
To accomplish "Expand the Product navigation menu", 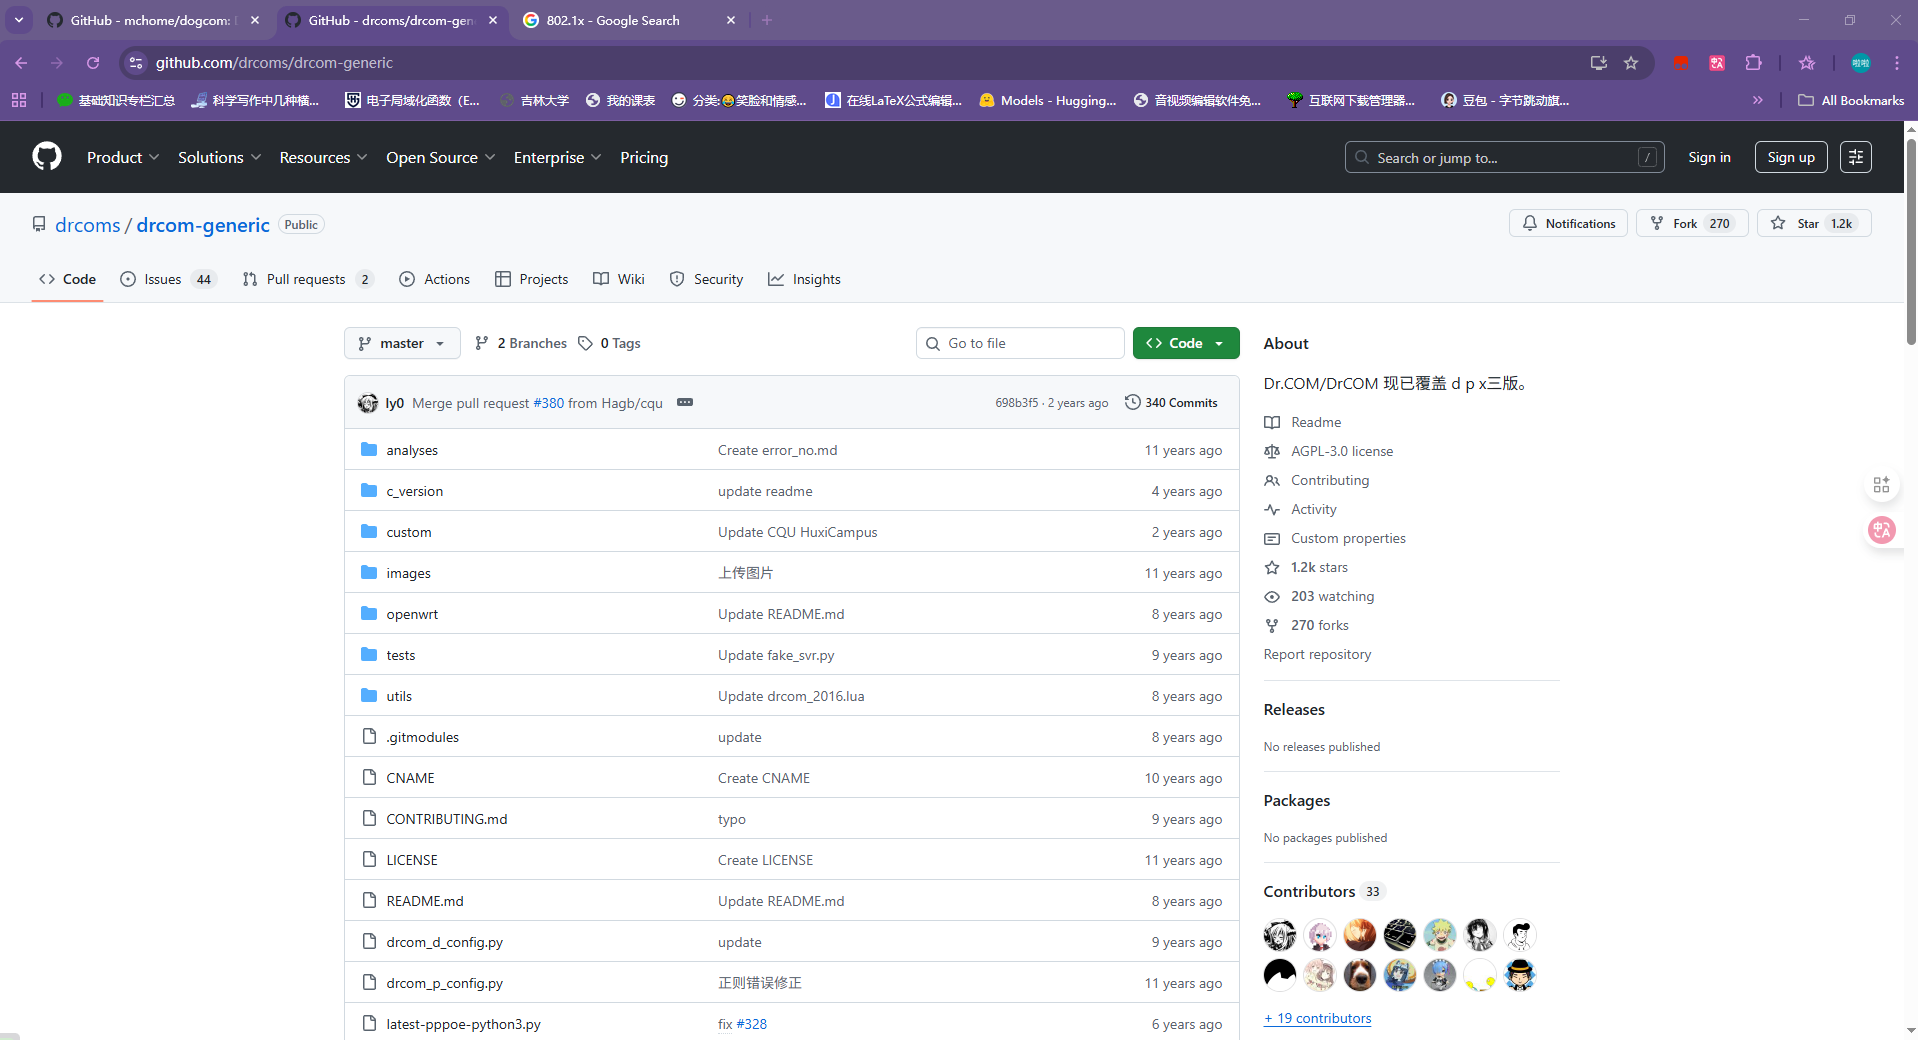I will point(122,158).
